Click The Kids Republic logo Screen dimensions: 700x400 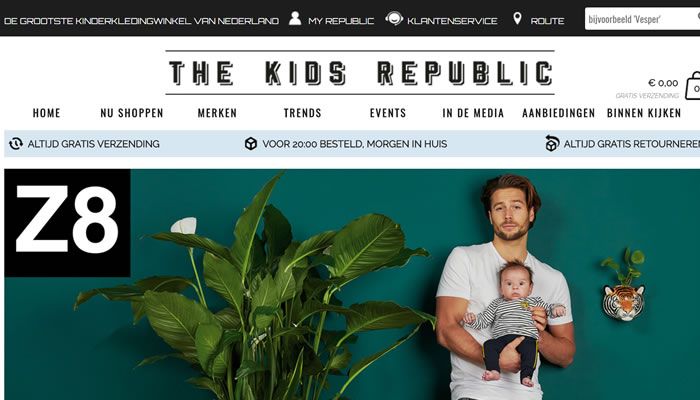click(x=360, y=73)
